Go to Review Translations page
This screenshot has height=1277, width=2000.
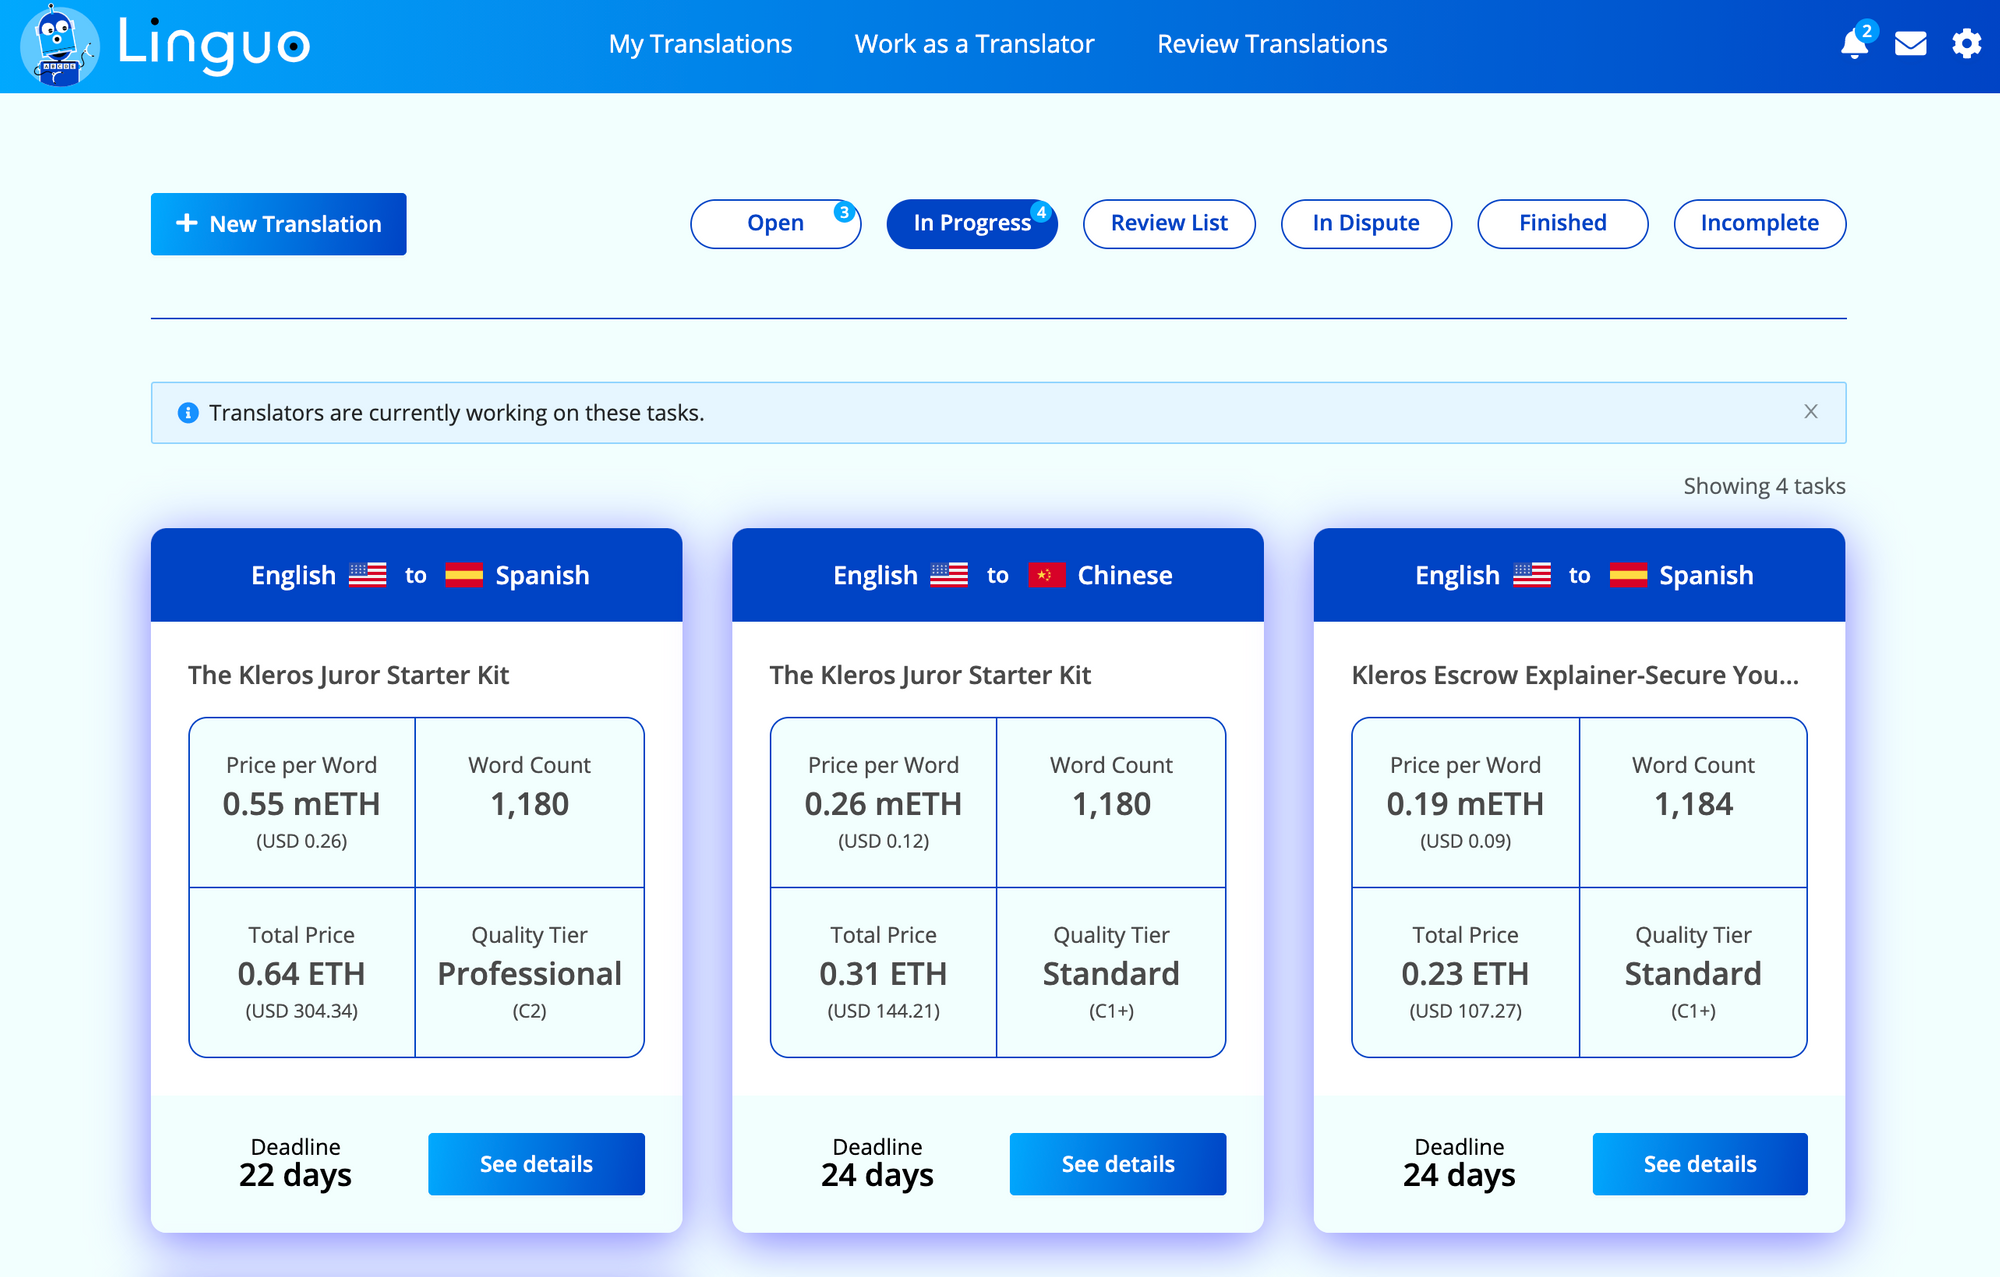click(1272, 44)
